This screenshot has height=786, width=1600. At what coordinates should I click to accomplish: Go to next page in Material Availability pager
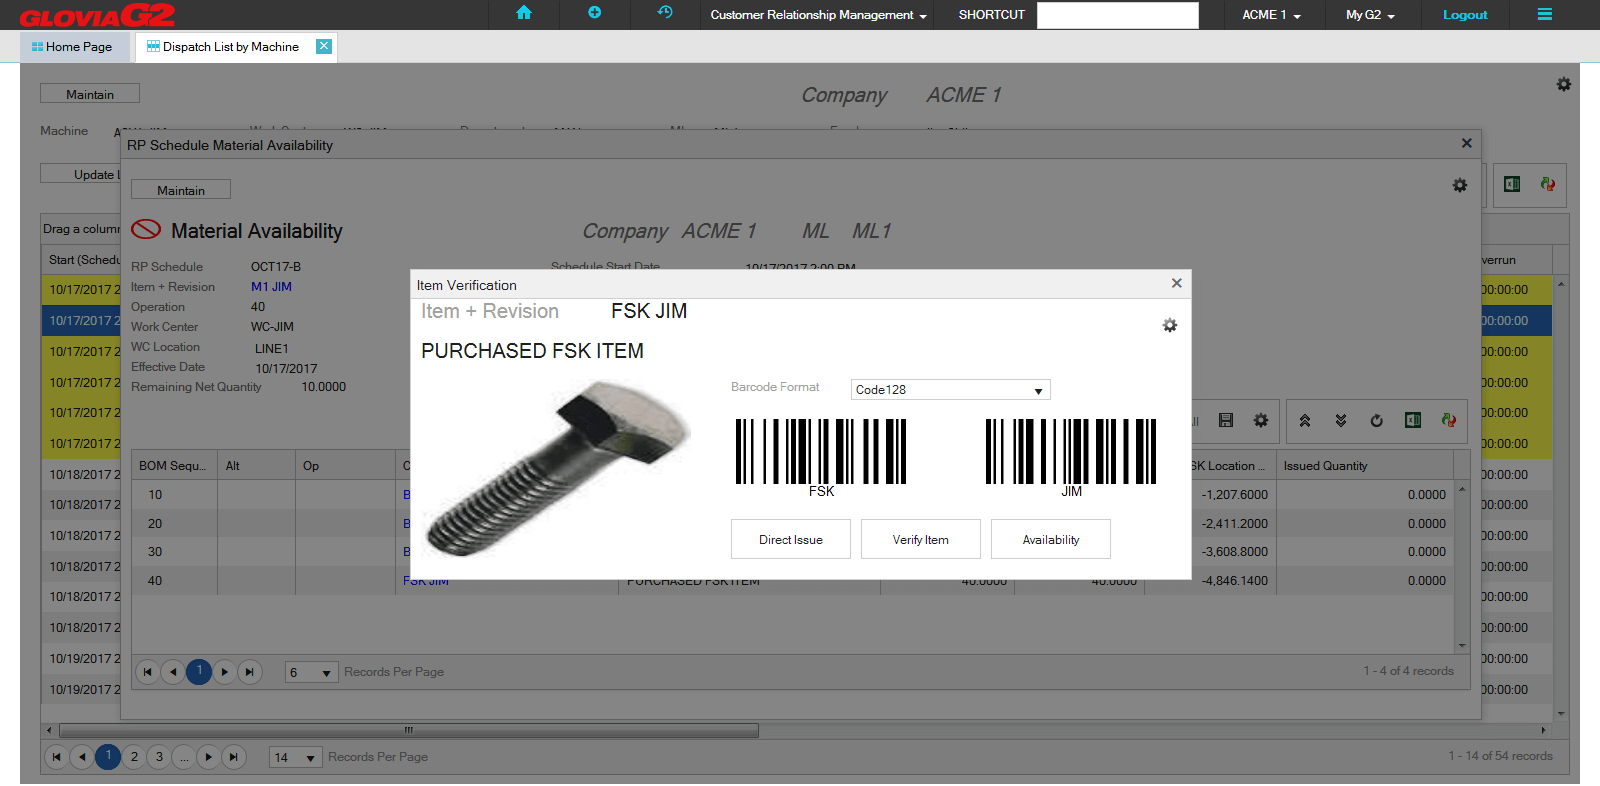pyautogui.click(x=225, y=672)
